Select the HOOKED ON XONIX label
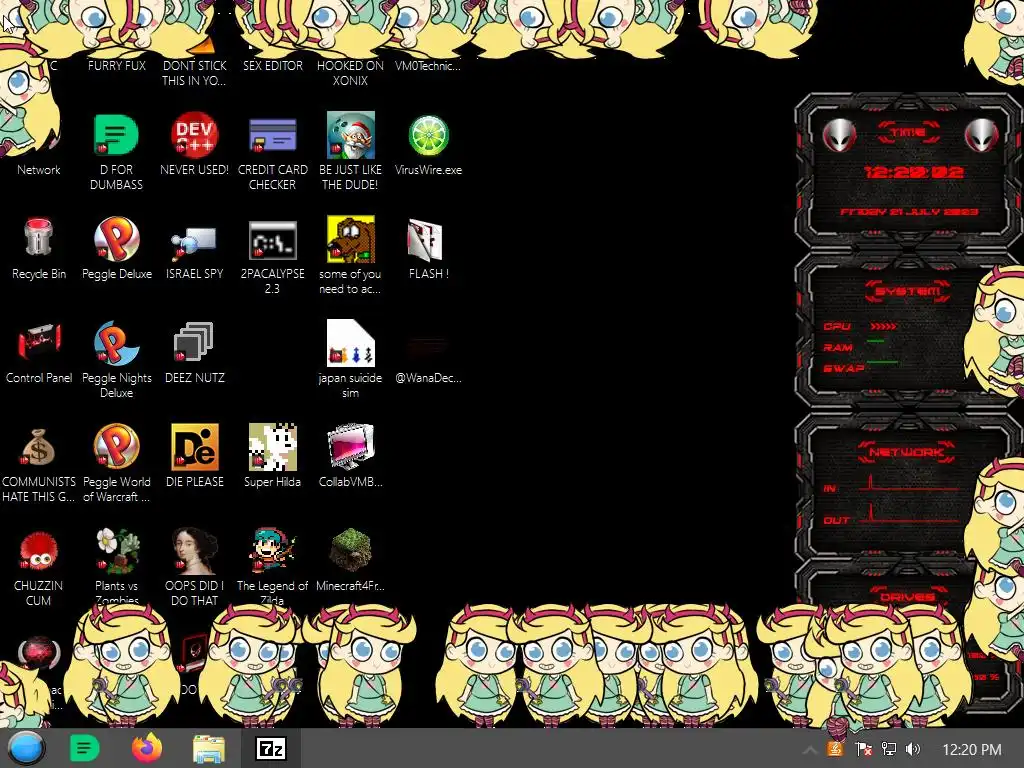This screenshot has height=768, width=1024. [351, 73]
